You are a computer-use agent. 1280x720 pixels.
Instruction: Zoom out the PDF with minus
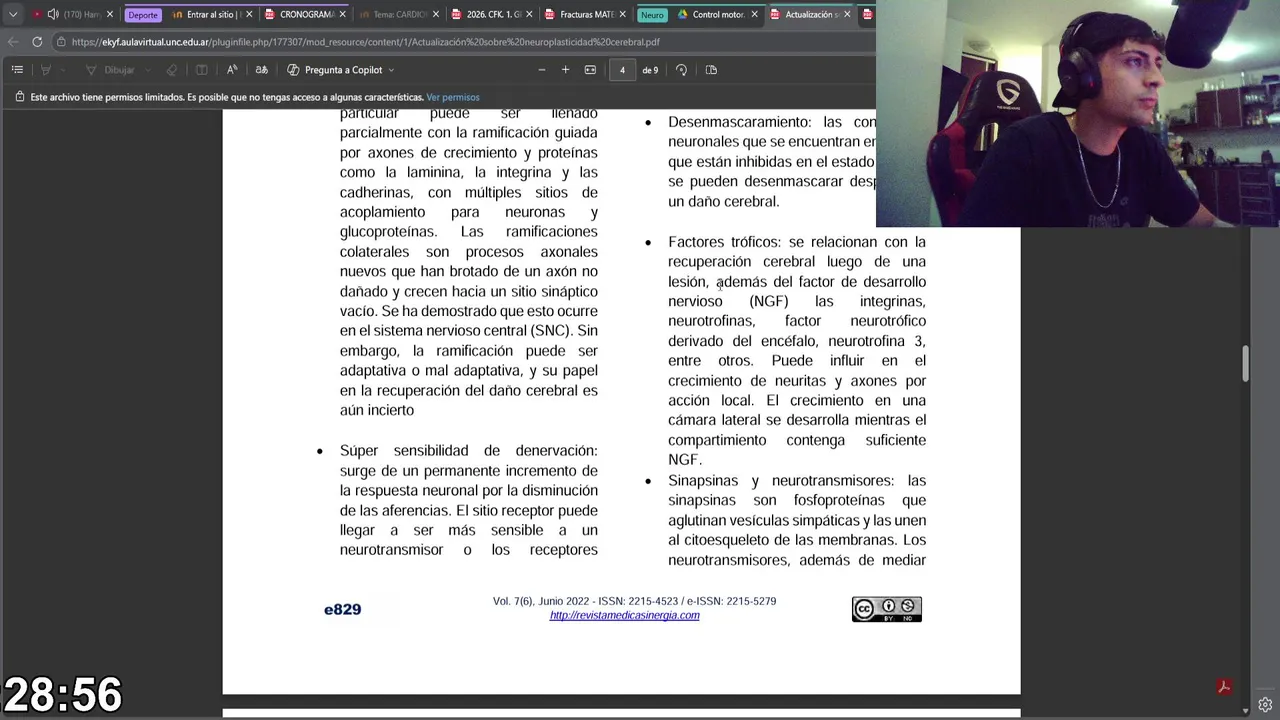[542, 70]
